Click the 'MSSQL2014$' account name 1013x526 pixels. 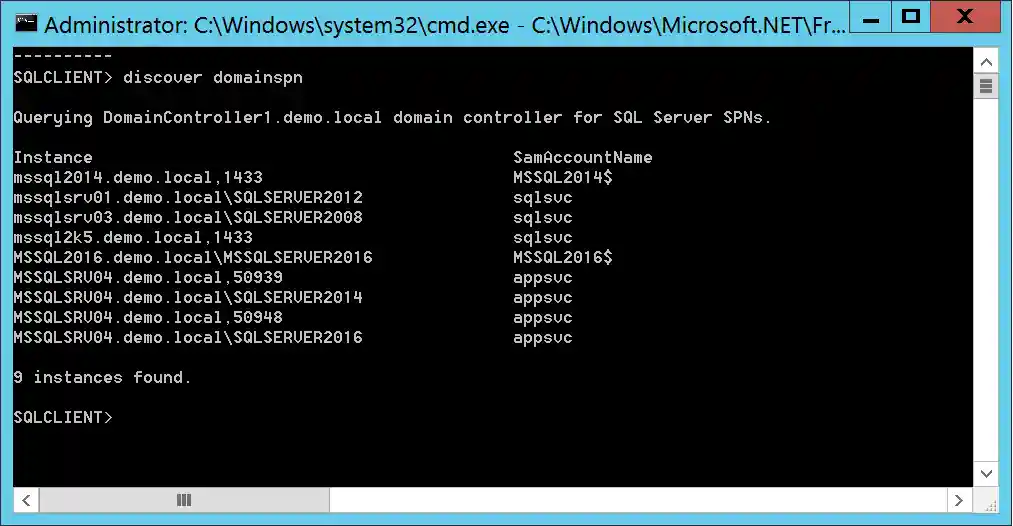(x=563, y=178)
